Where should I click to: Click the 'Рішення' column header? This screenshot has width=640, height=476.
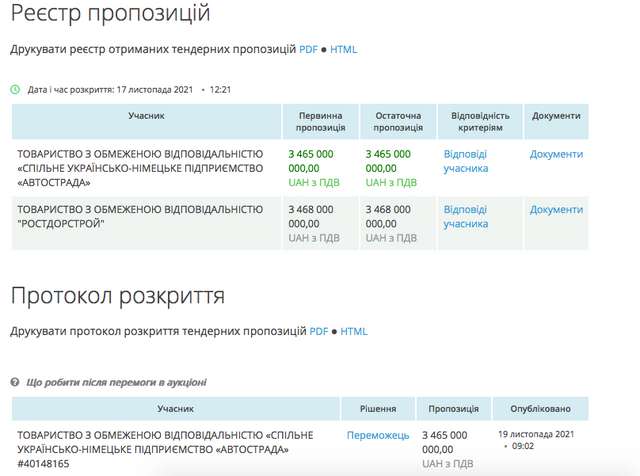378,409
